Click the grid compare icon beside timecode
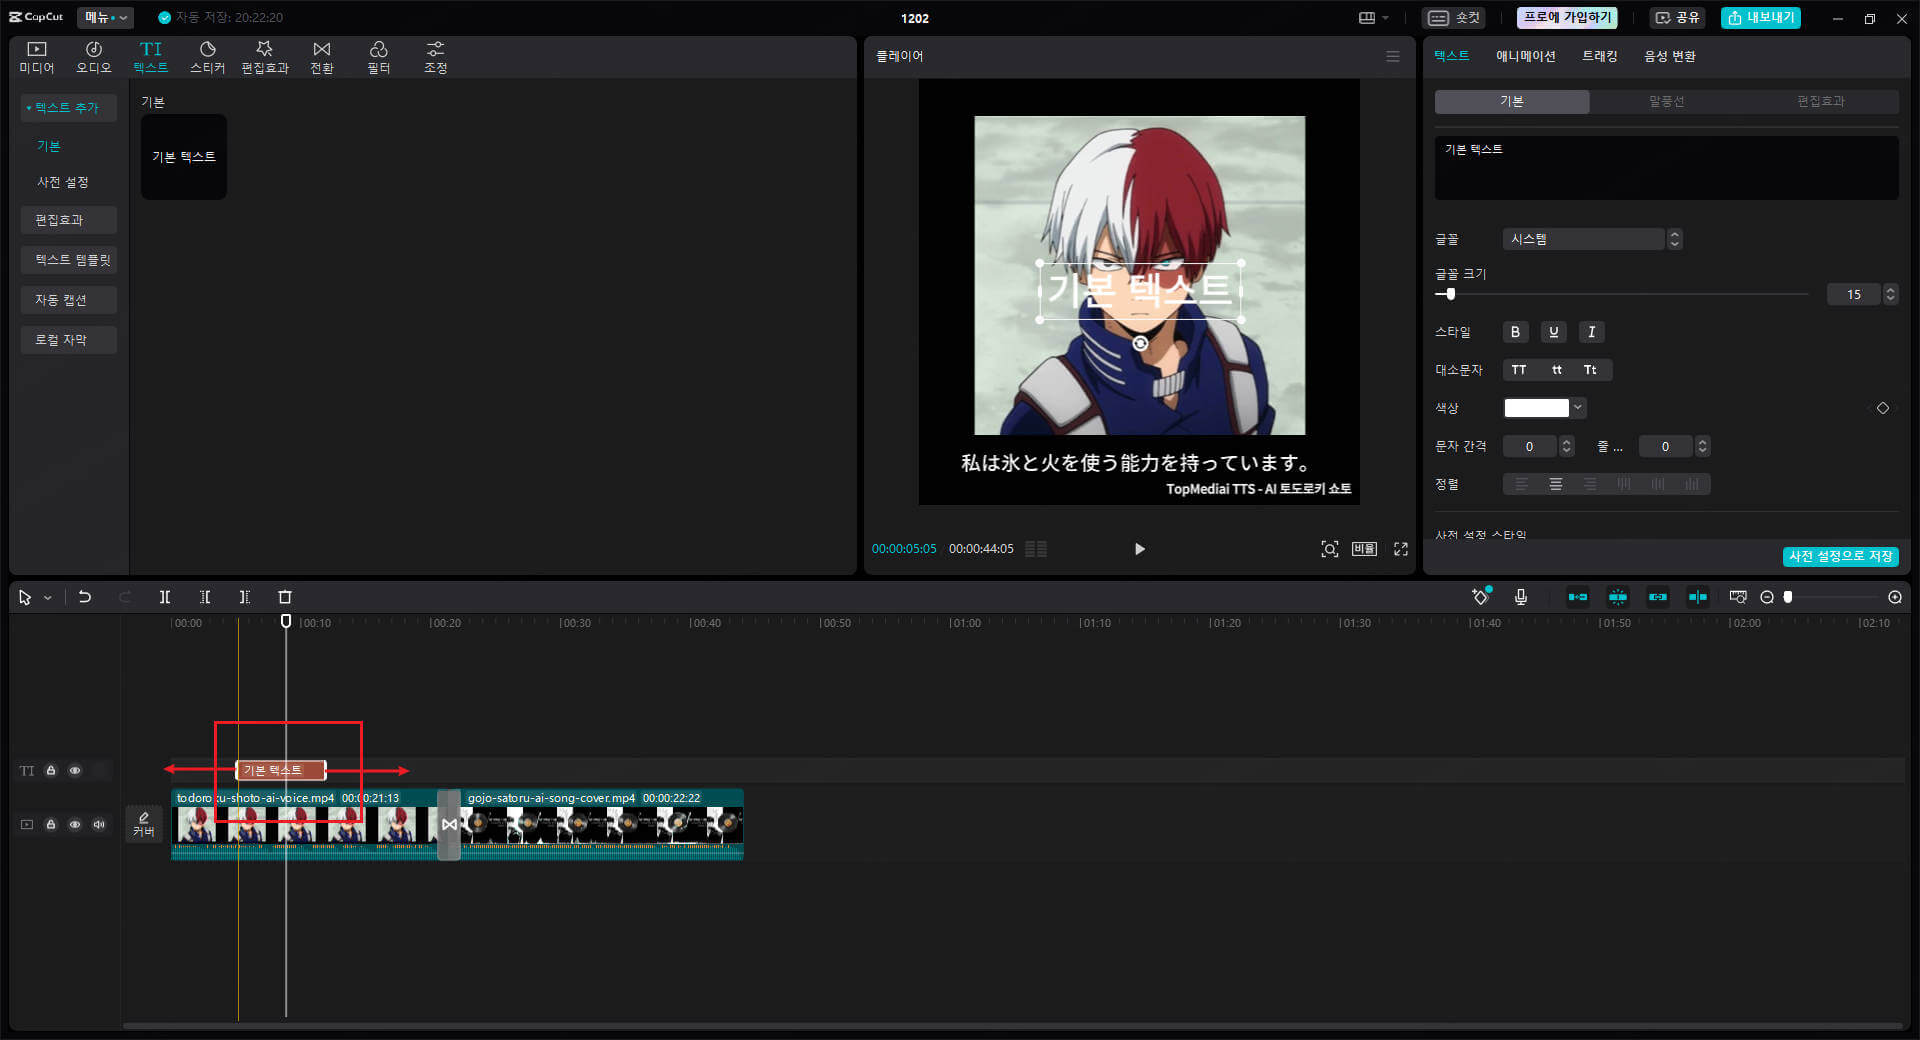 click(x=1036, y=549)
